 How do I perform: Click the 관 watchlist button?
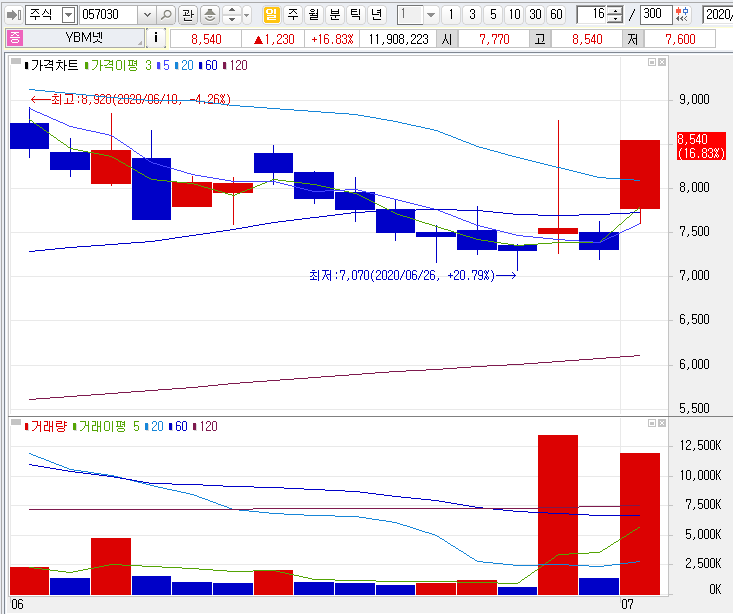[188, 15]
